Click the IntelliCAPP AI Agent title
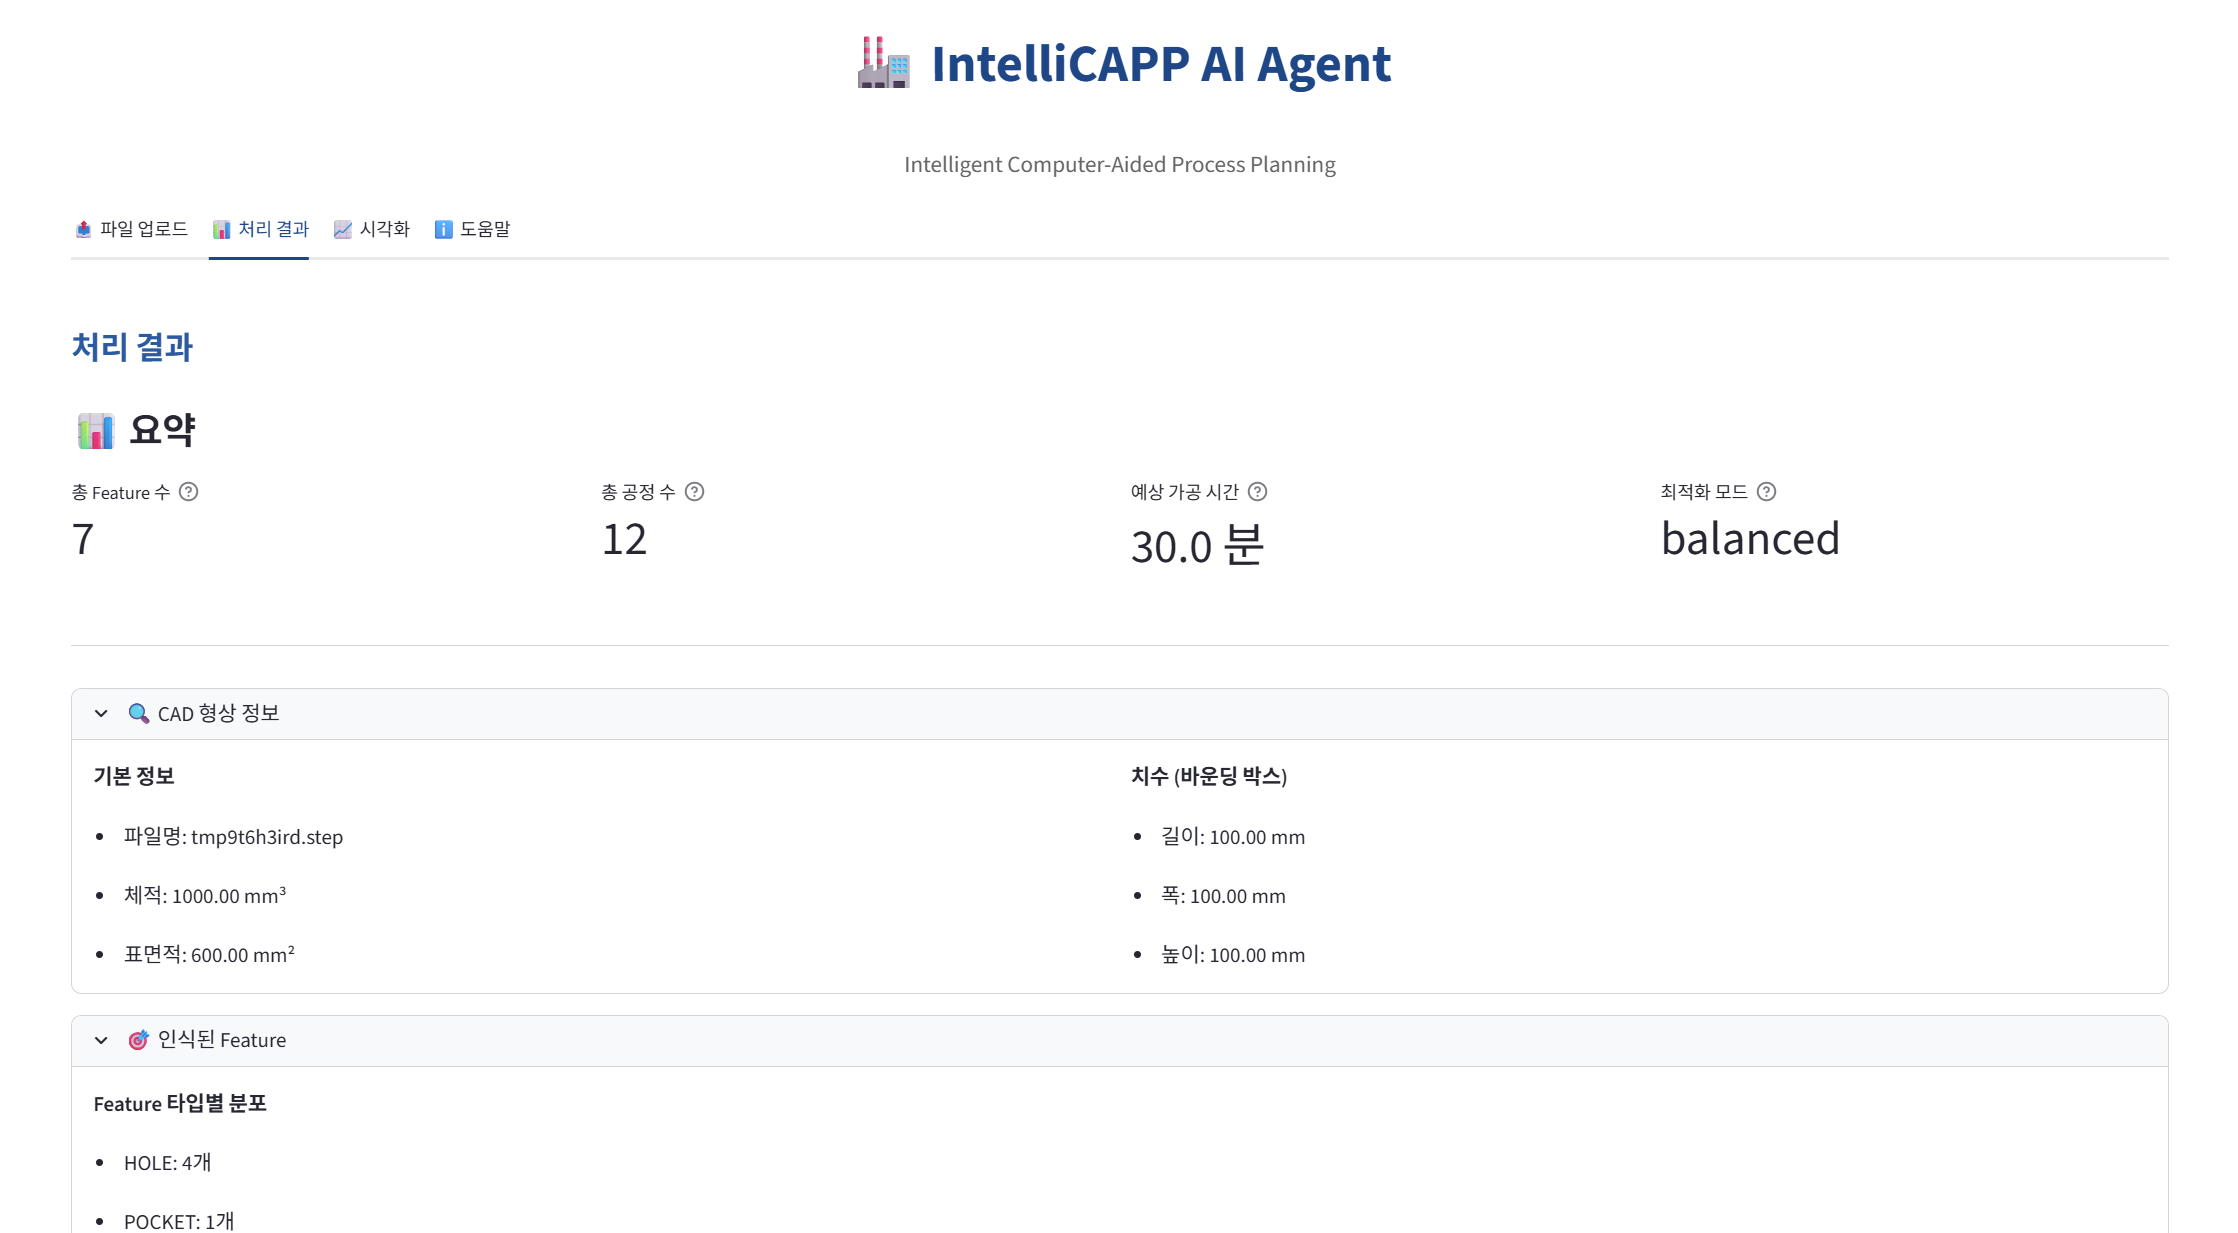This screenshot has height=1233, width=2238. (1160, 64)
